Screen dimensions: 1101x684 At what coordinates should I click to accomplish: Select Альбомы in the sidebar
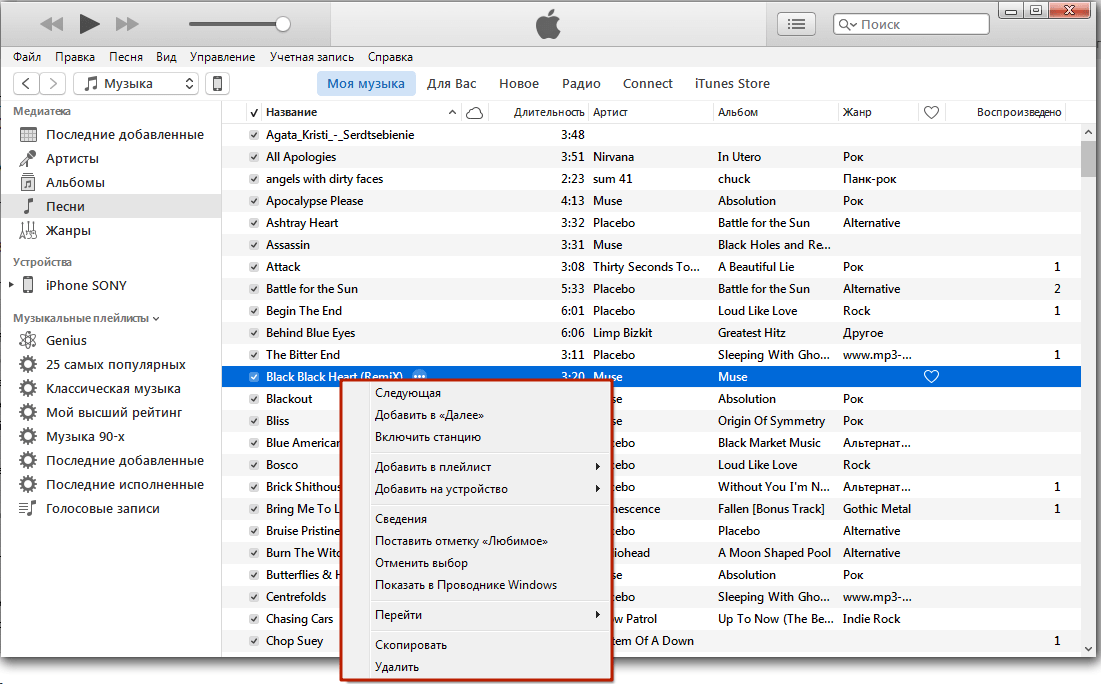click(x=111, y=182)
